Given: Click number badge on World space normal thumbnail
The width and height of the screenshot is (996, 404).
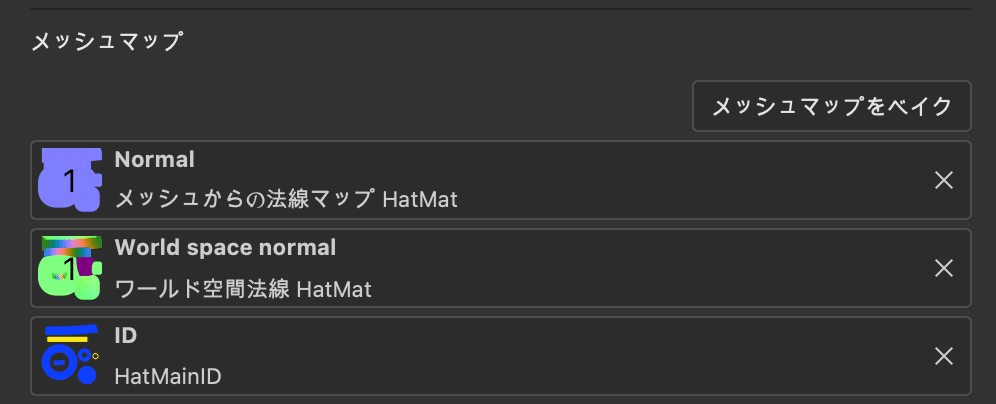Looking at the screenshot, I should (x=69, y=269).
